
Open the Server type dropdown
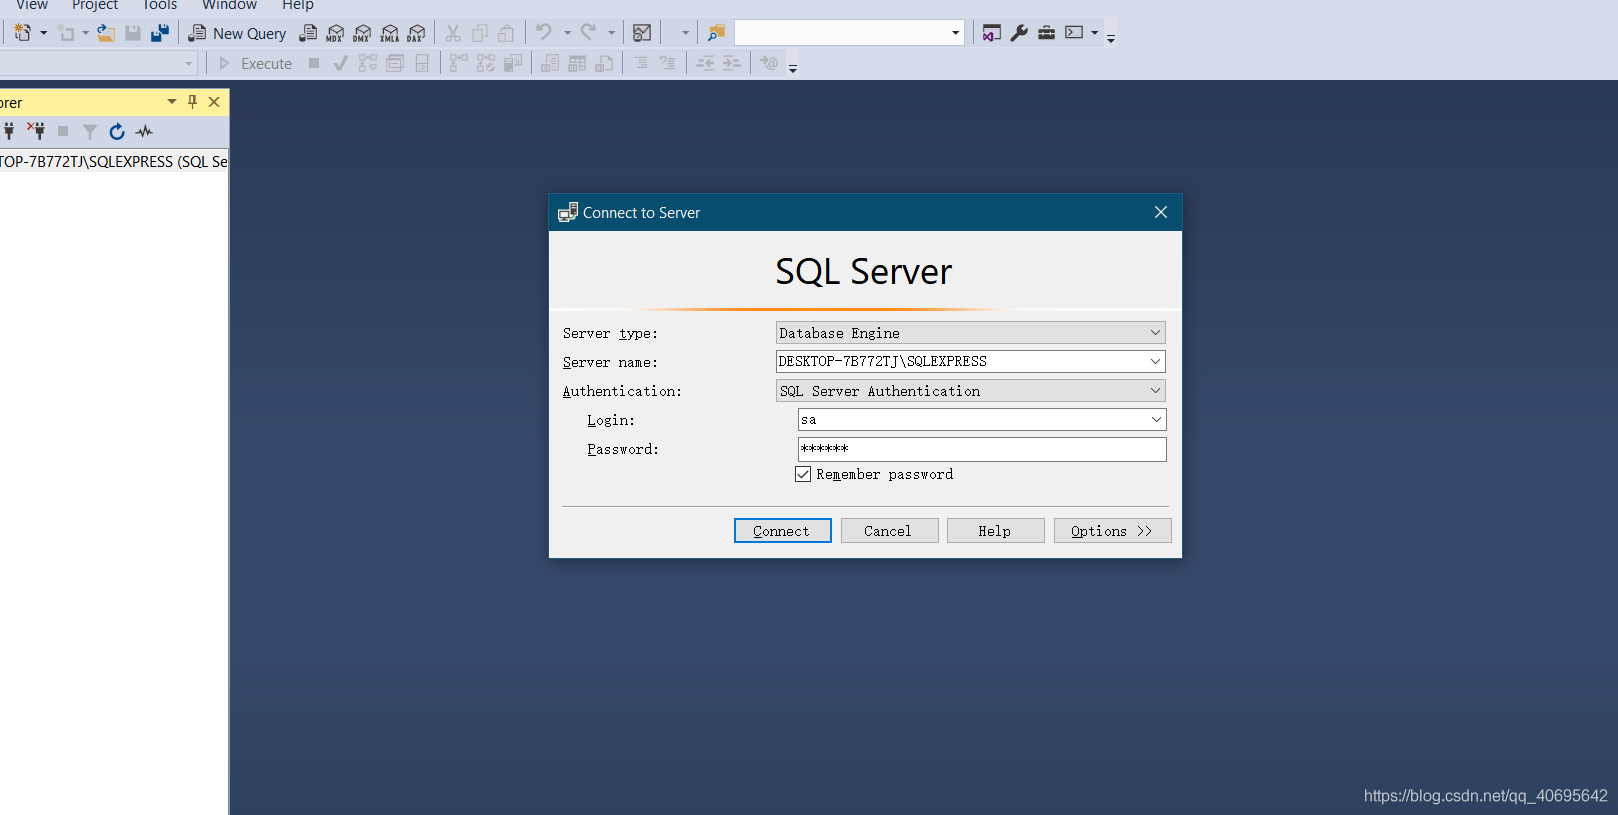[x=1155, y=333]
